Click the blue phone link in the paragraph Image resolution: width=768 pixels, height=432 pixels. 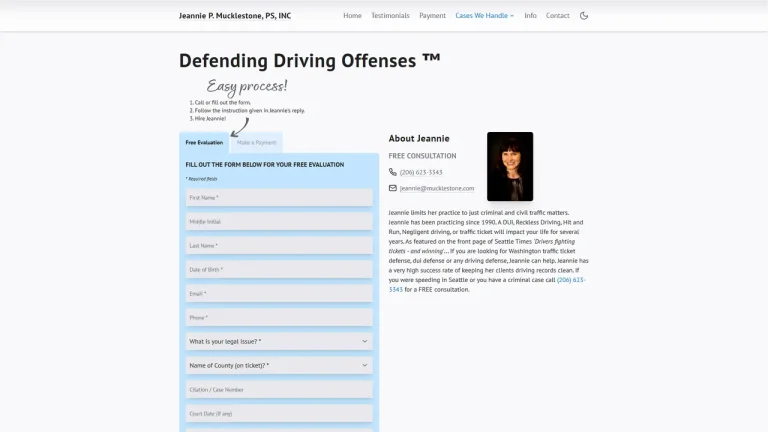[571, 280]
